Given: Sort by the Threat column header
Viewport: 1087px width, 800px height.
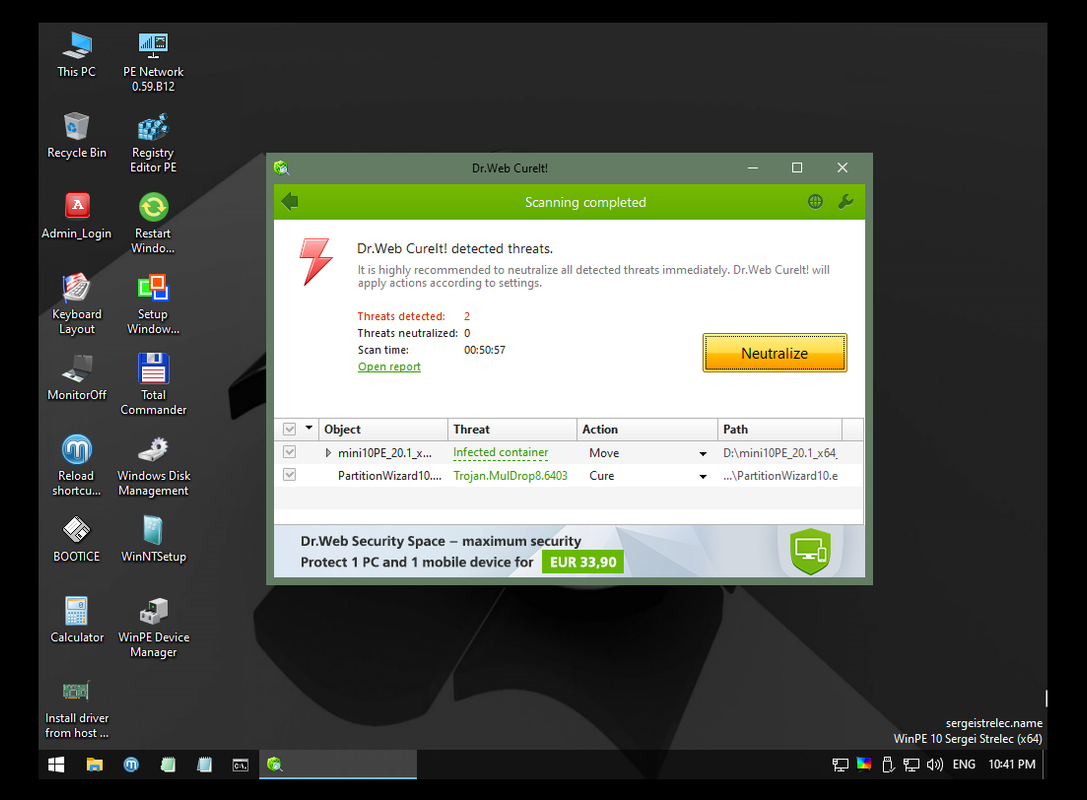Looking at the screenshot, I should click(512, 429).
